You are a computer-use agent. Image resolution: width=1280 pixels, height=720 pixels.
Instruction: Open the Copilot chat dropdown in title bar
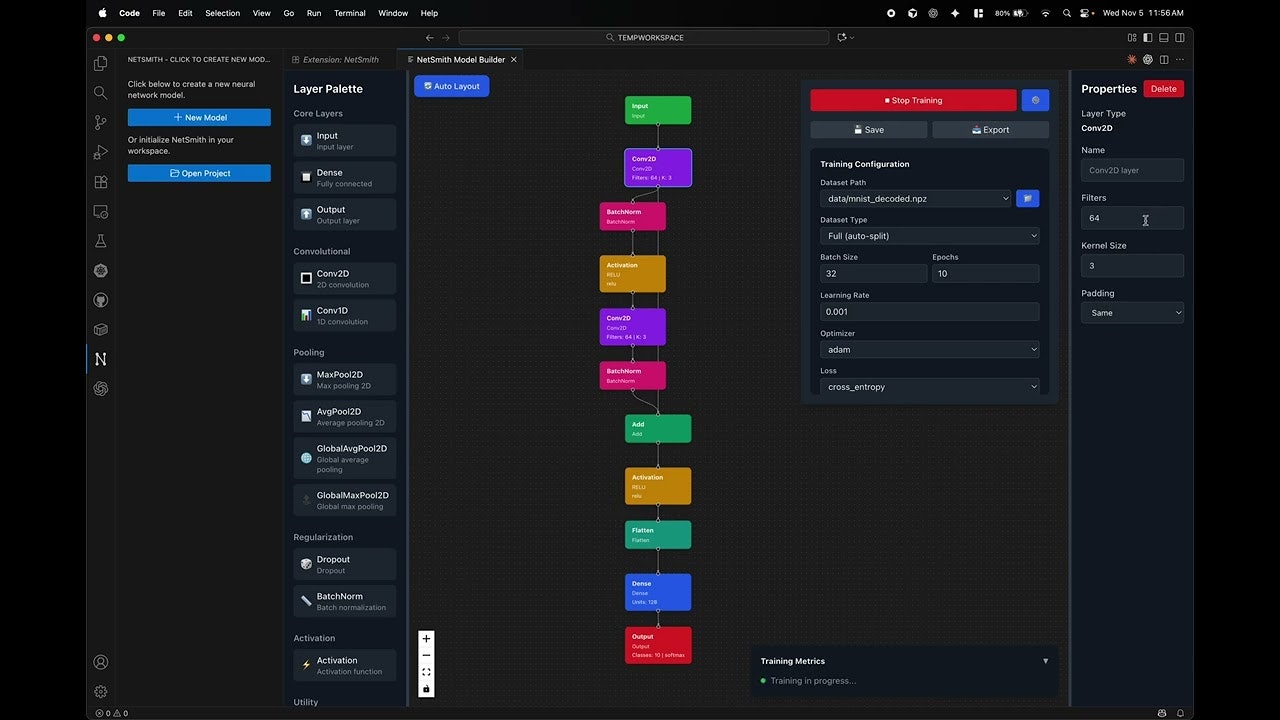click(846, 37)
